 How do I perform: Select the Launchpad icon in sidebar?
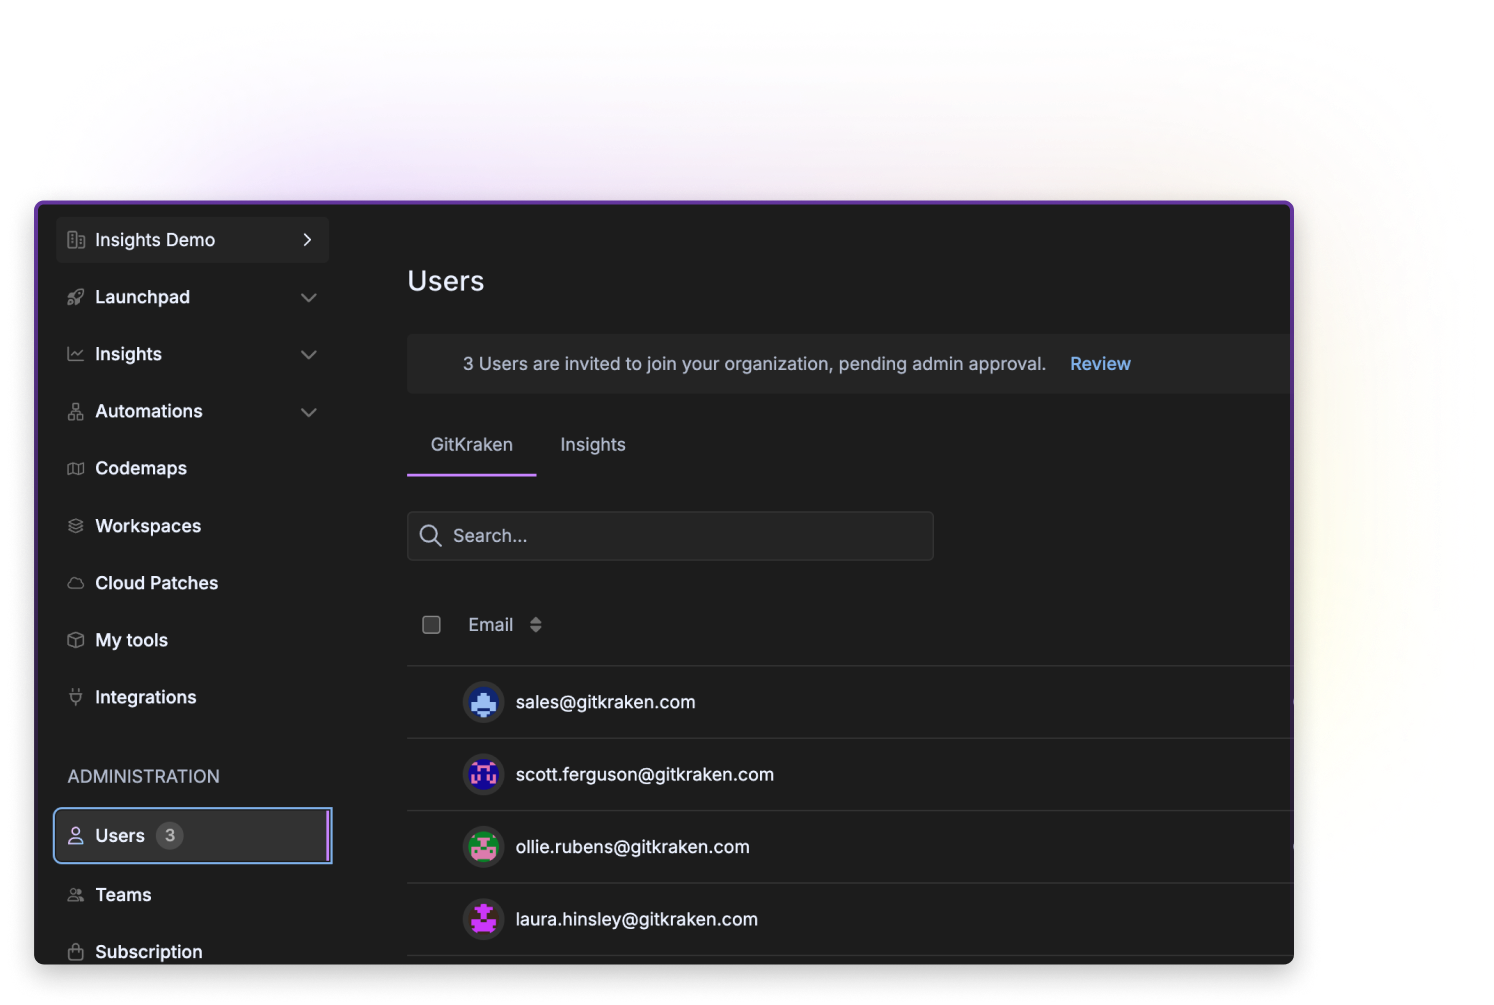[76, 297]
